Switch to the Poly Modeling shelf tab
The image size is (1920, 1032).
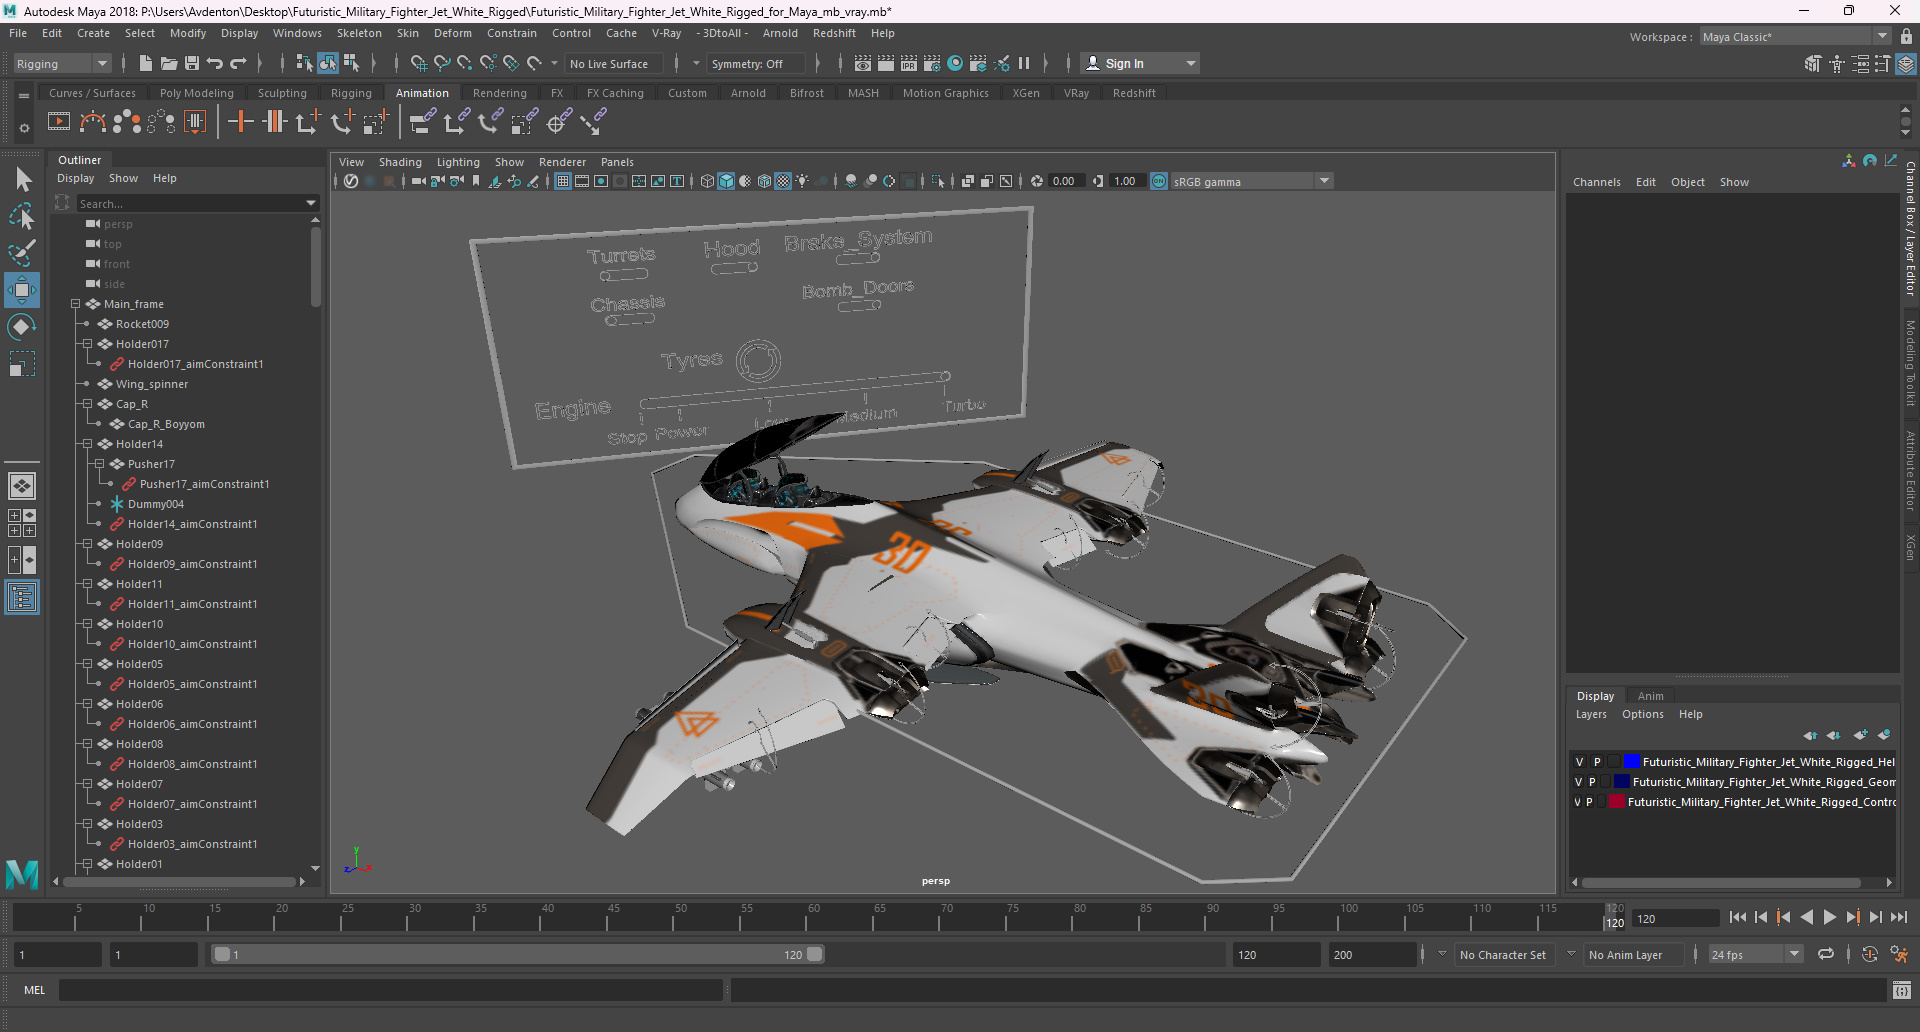click(197, 93)
